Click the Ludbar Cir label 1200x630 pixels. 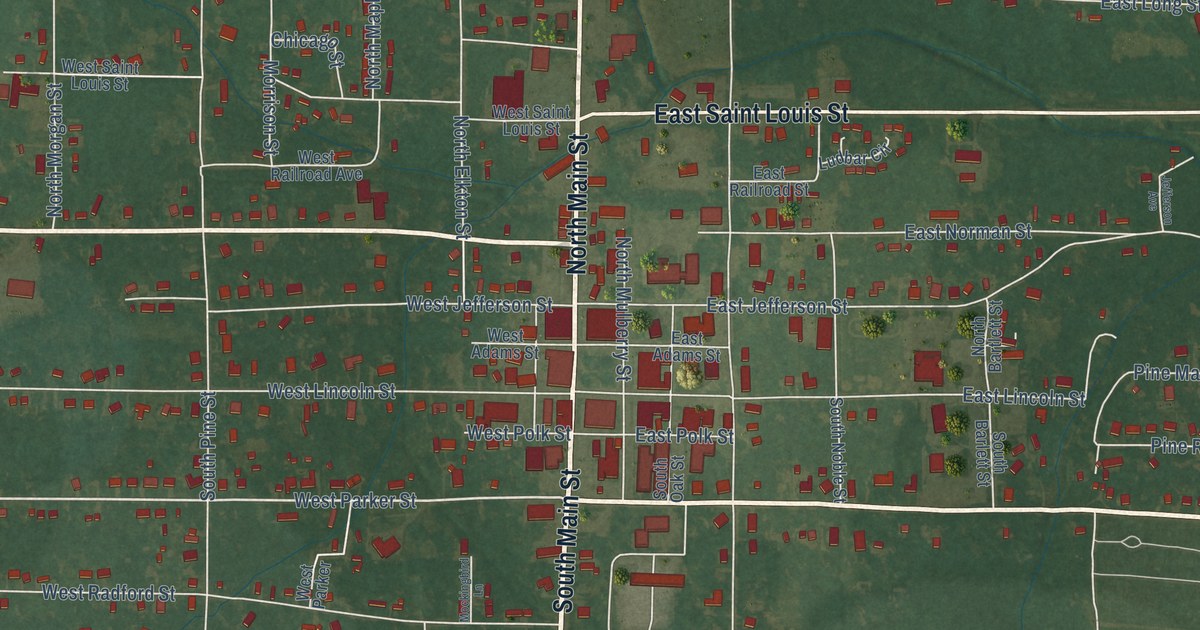(853, 156)
